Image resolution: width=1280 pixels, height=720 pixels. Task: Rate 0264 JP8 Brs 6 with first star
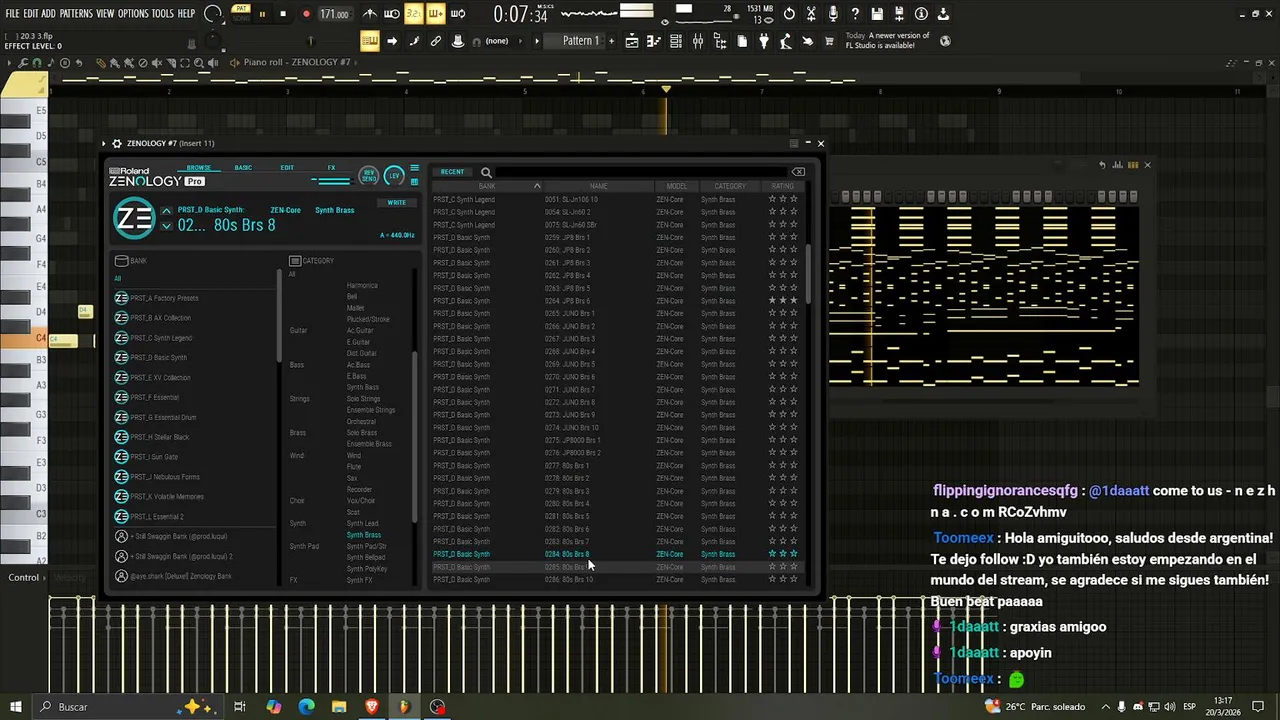pyautogui.click(x=772, y=300)
